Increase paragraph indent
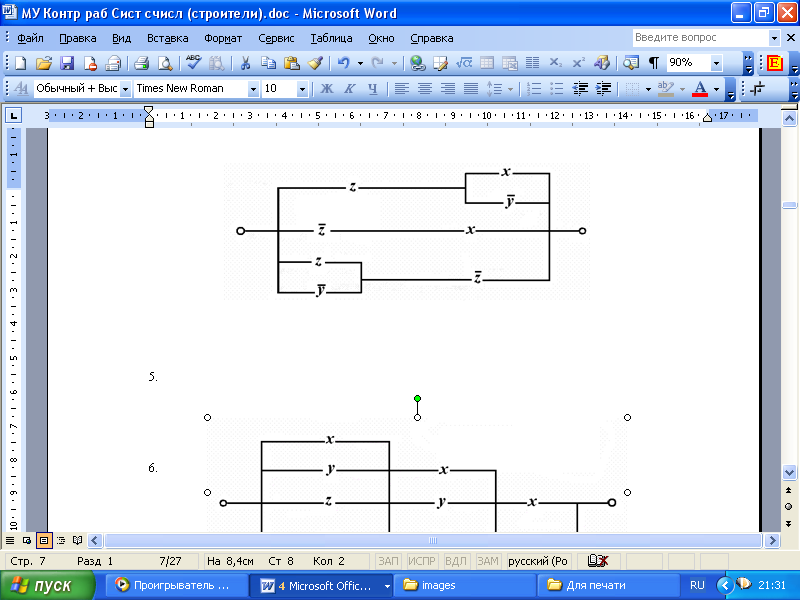The height and width of the screenshot is (600, 800). pos(603,88)
